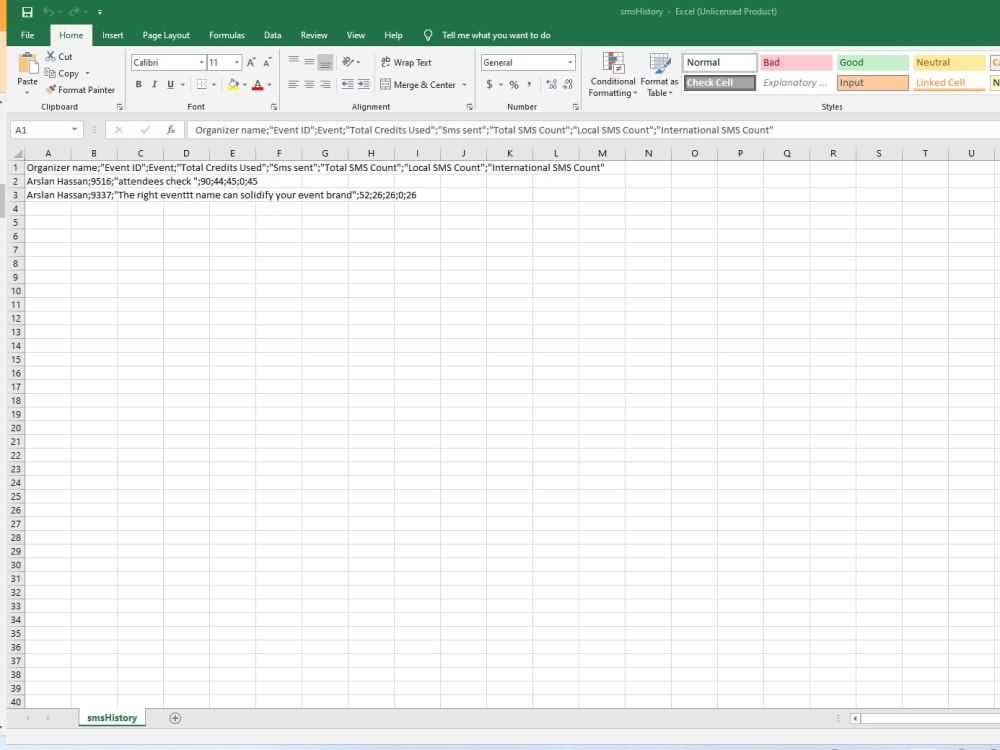Click the Paste clipboard icon

click(27, 63)
